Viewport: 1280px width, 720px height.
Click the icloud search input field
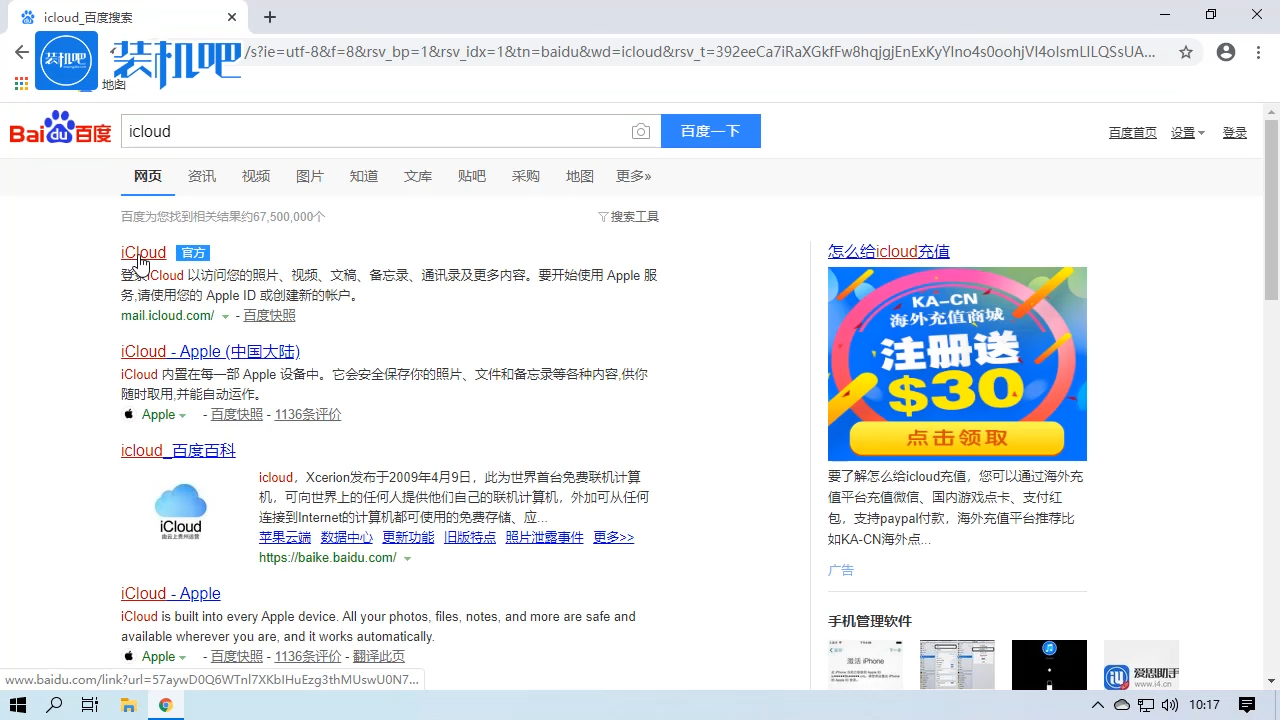pyautogui.click(x=375, y=132)
